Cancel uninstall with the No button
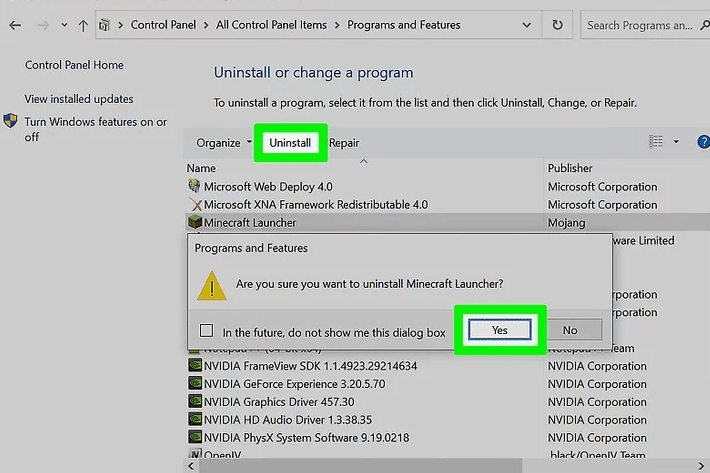The height and width of the screenshot is (473, 710). tap(570, 330)
